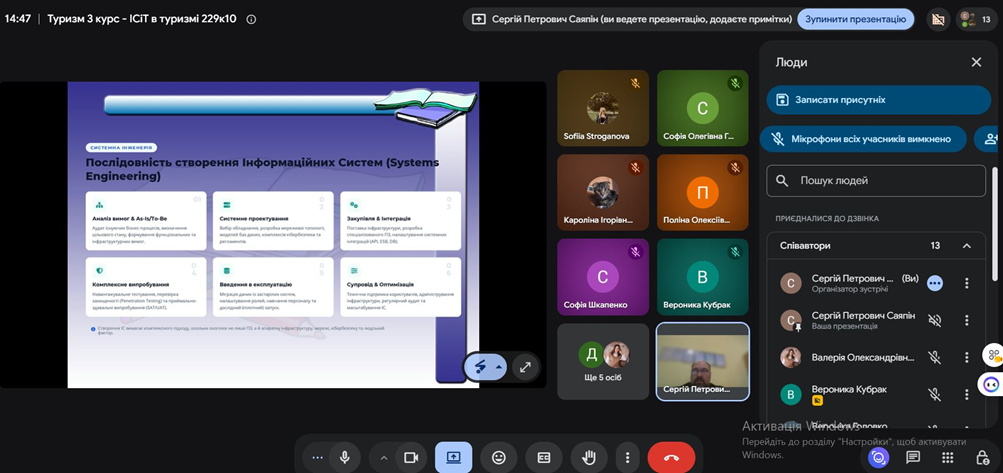Open audio settings arrow beside camera
This screenshot has height=473, width=1003.
click(384, 458)
